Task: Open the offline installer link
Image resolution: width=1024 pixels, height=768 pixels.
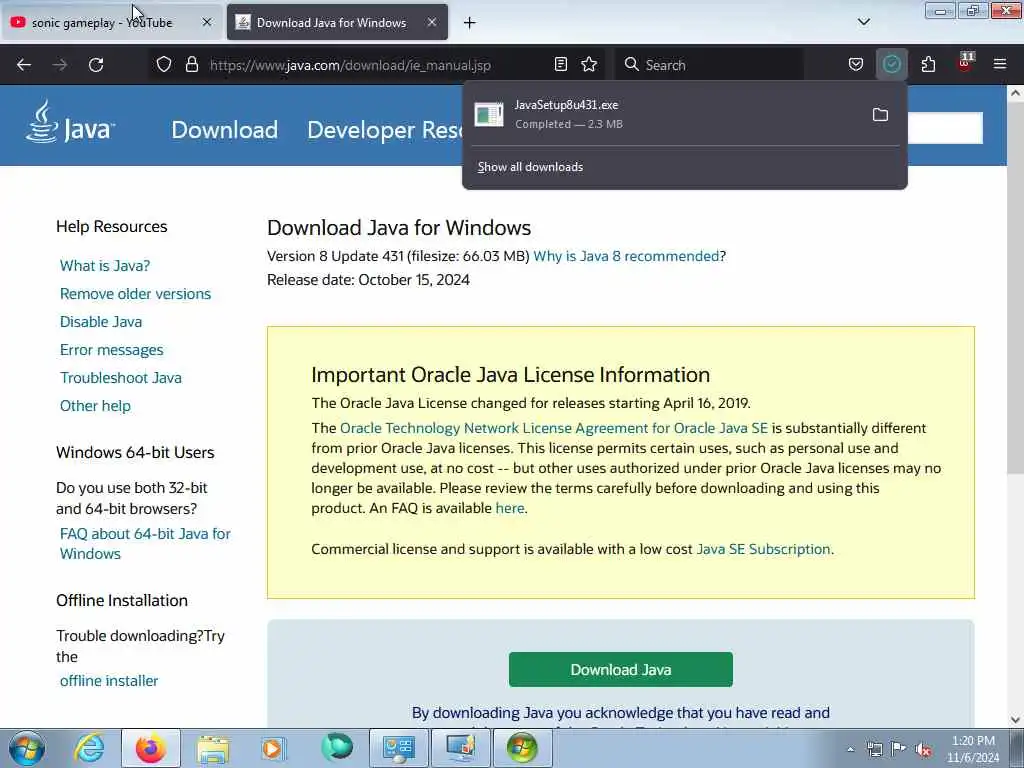Action: point(109,681)
